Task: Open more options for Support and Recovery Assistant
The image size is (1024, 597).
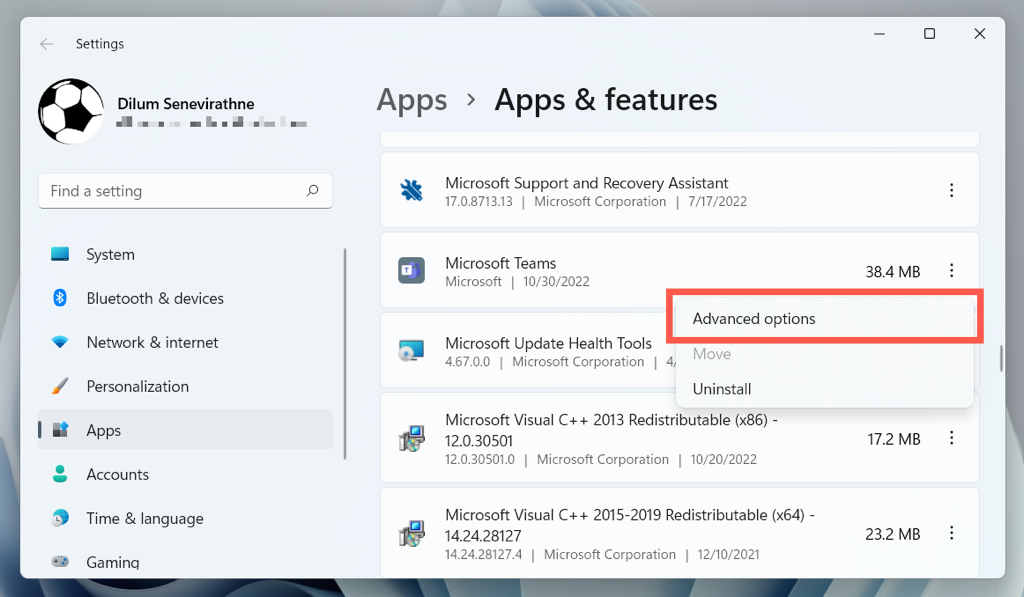Action: (951, 190)
